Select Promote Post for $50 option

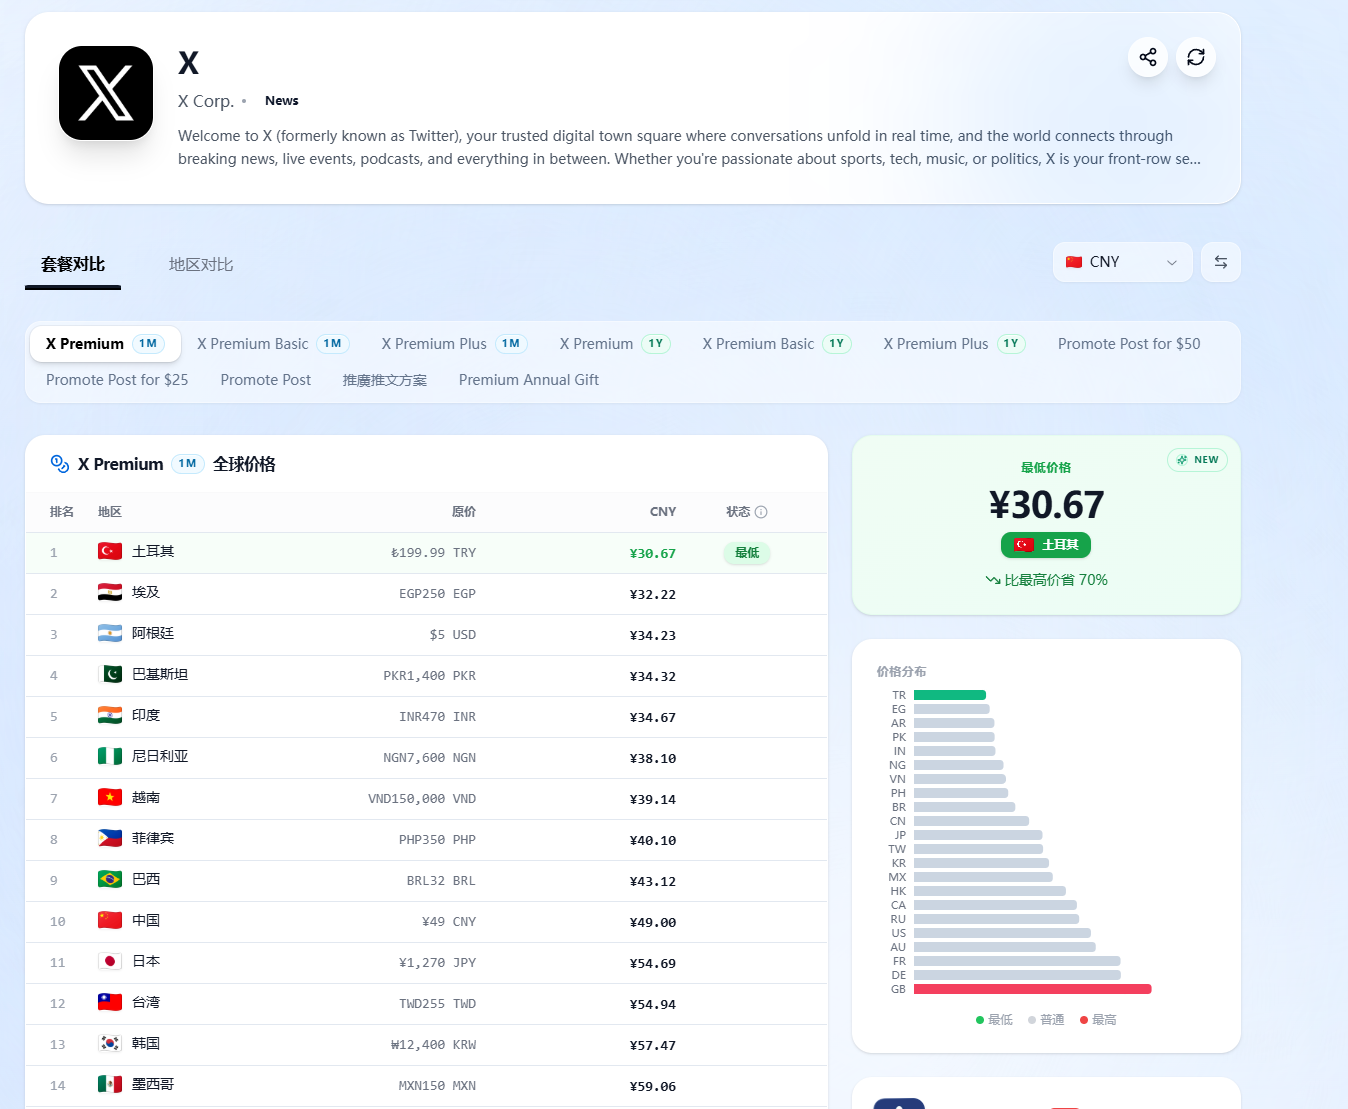pyautogui.click(x=1128, y=344)
